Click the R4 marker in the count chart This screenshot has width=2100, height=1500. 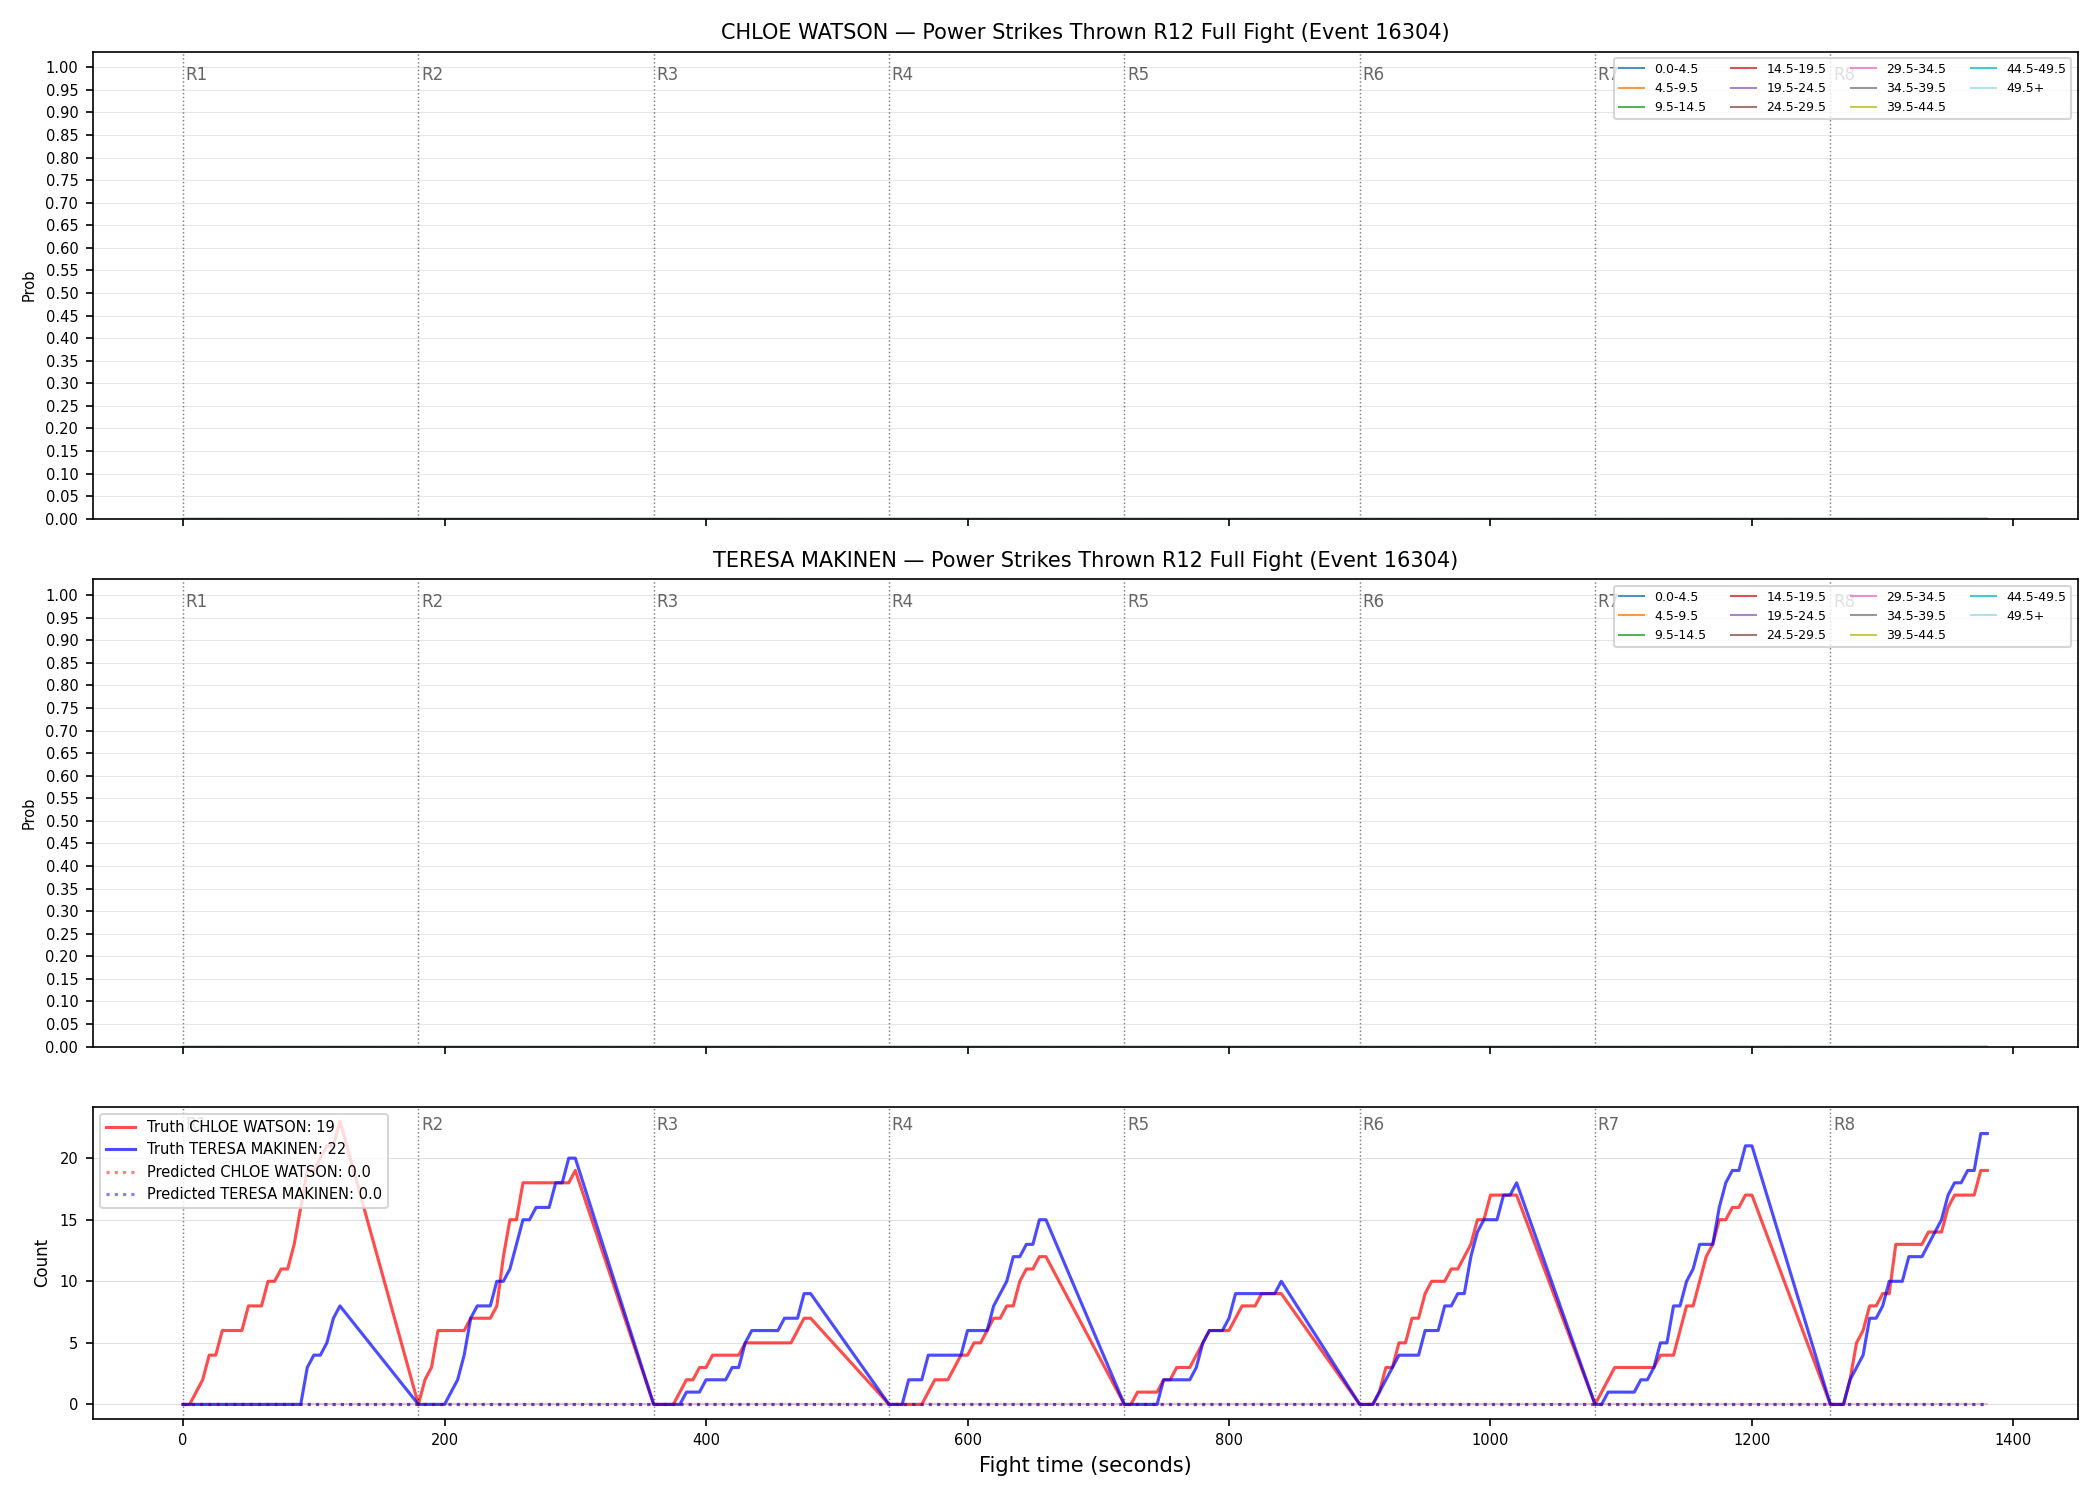click(x=902, y=1124)
